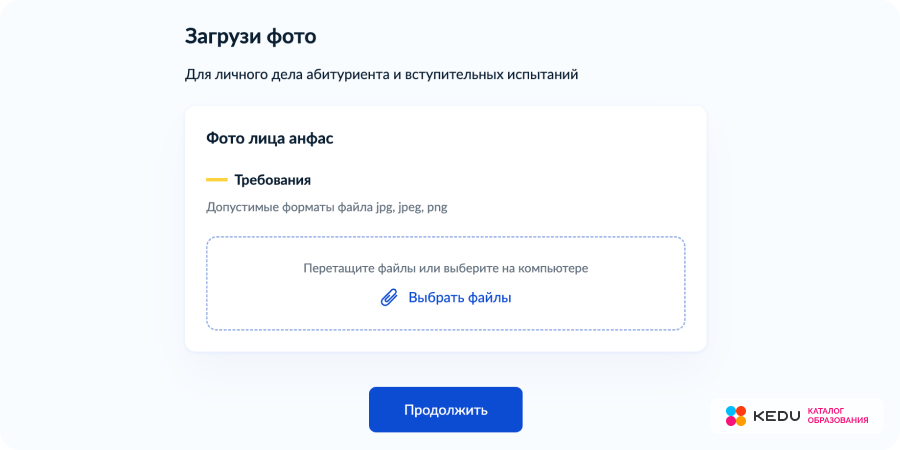This screenshot has height=450, width=900.
Task: Click the 'Для личного дела абитуриента' subtitle
Action: (381, 74)
